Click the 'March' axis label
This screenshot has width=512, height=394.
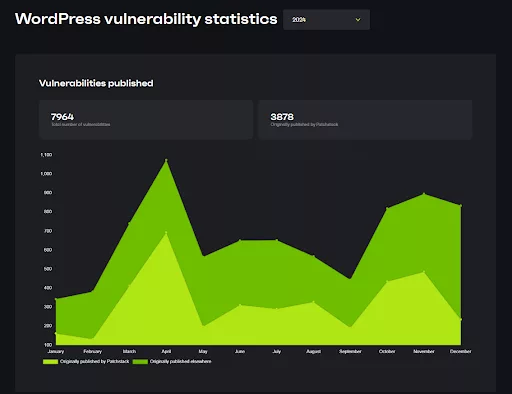[x=129, y=351]
